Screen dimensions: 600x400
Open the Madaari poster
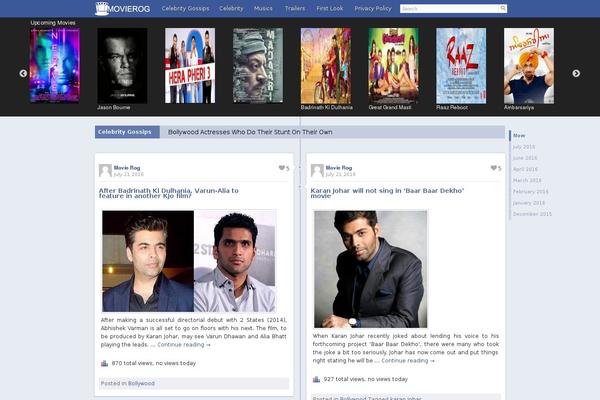pos(258,65)
